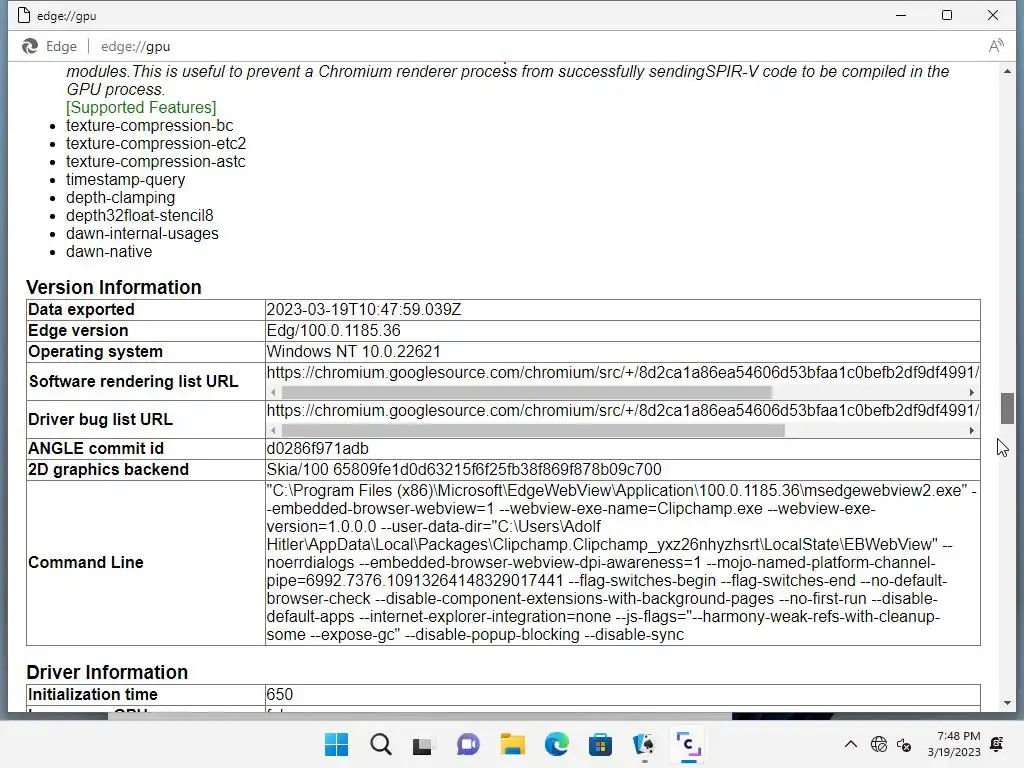
Task: Click dawn-internal-usages list item
Action: coord(142,234)
